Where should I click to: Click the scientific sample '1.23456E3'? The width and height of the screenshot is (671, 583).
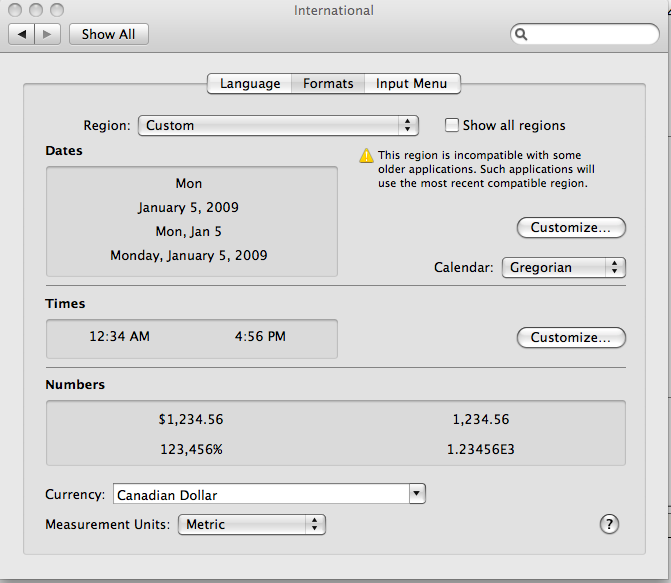(x=481, y=449)
